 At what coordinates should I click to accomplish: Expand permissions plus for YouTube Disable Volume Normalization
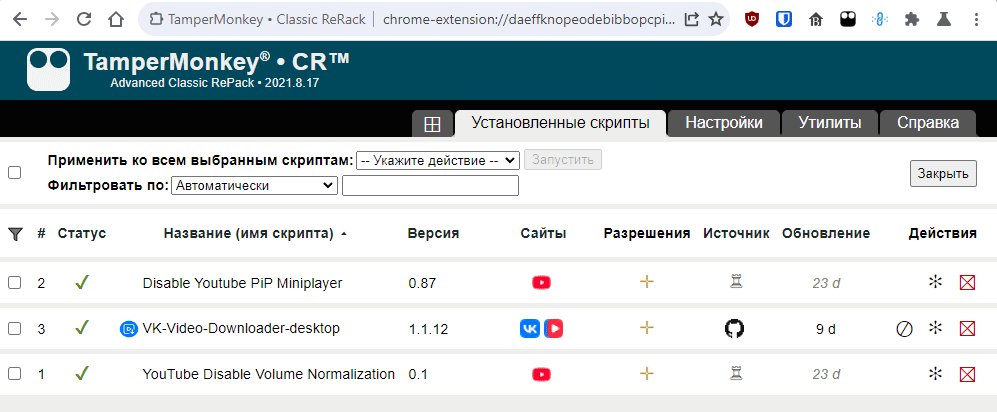pos(647,373)
